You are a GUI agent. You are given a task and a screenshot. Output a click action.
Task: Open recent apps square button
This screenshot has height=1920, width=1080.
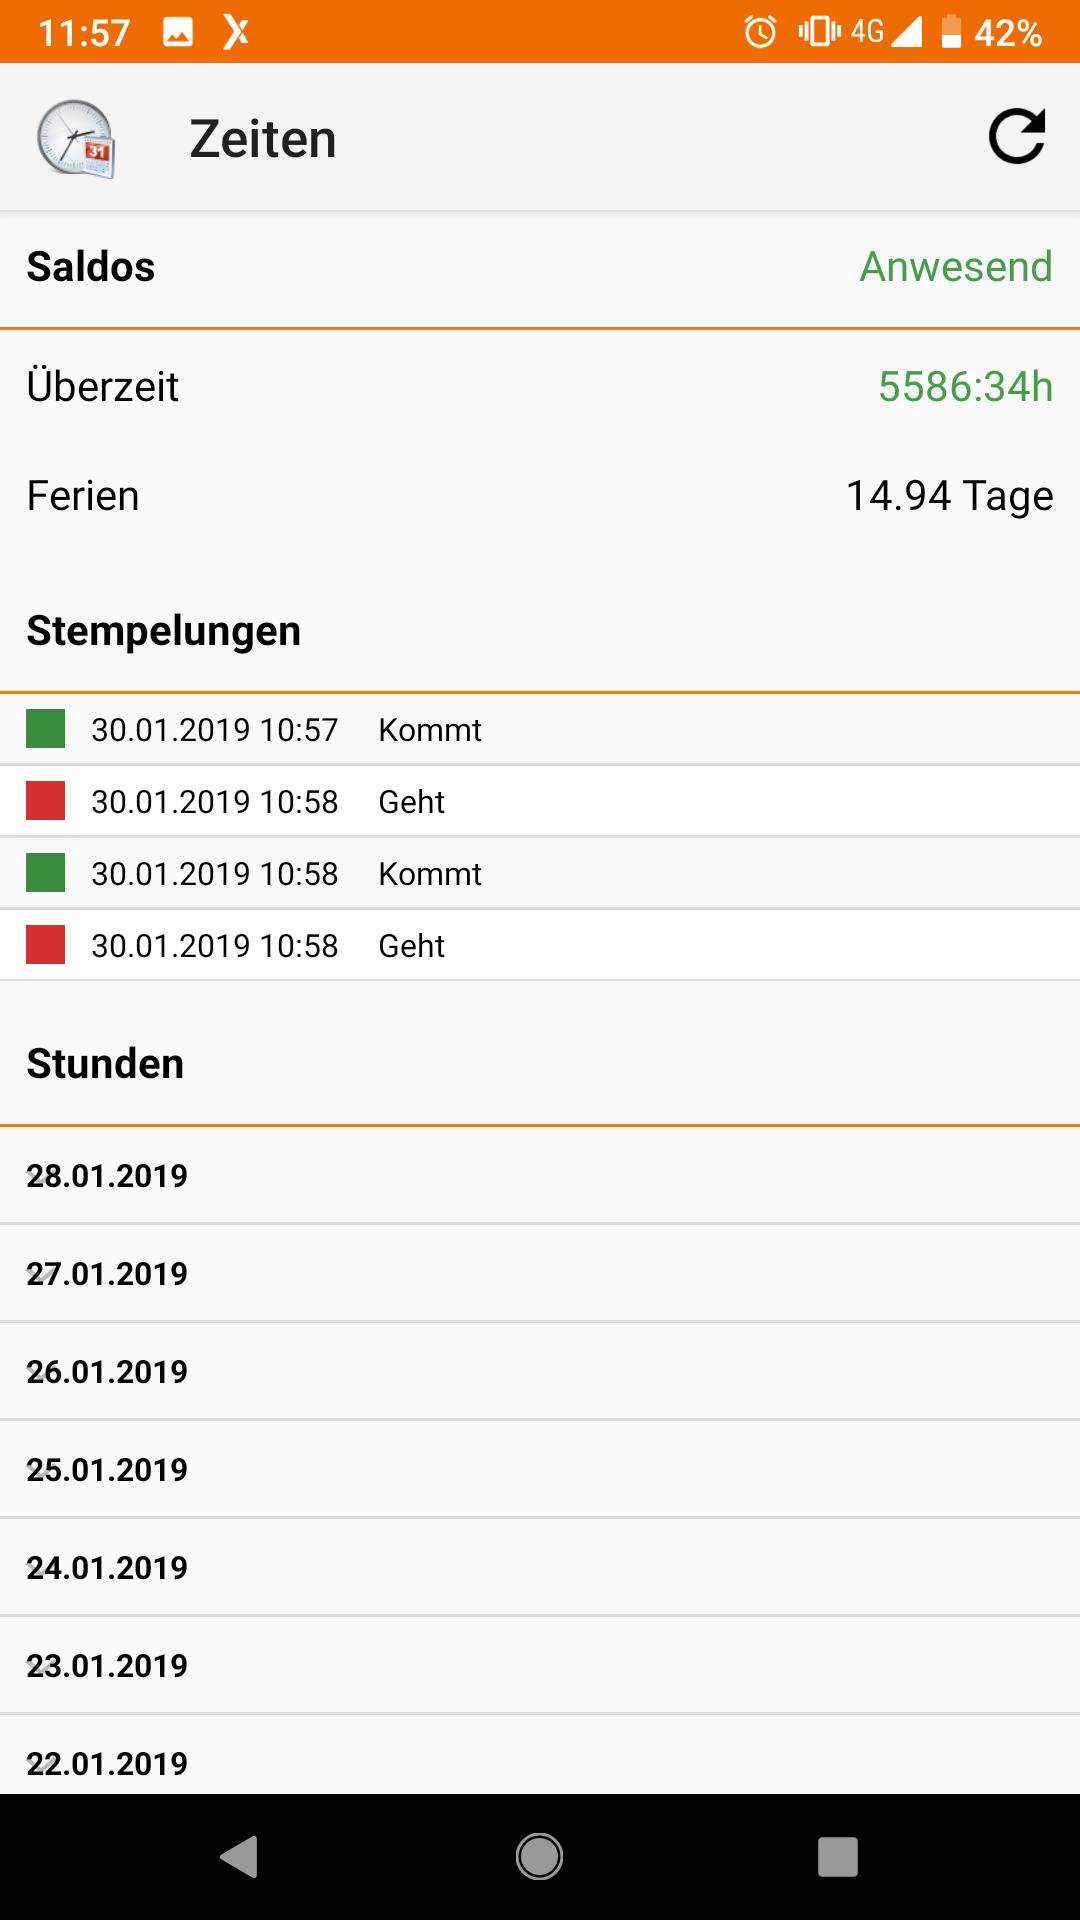838,1857
